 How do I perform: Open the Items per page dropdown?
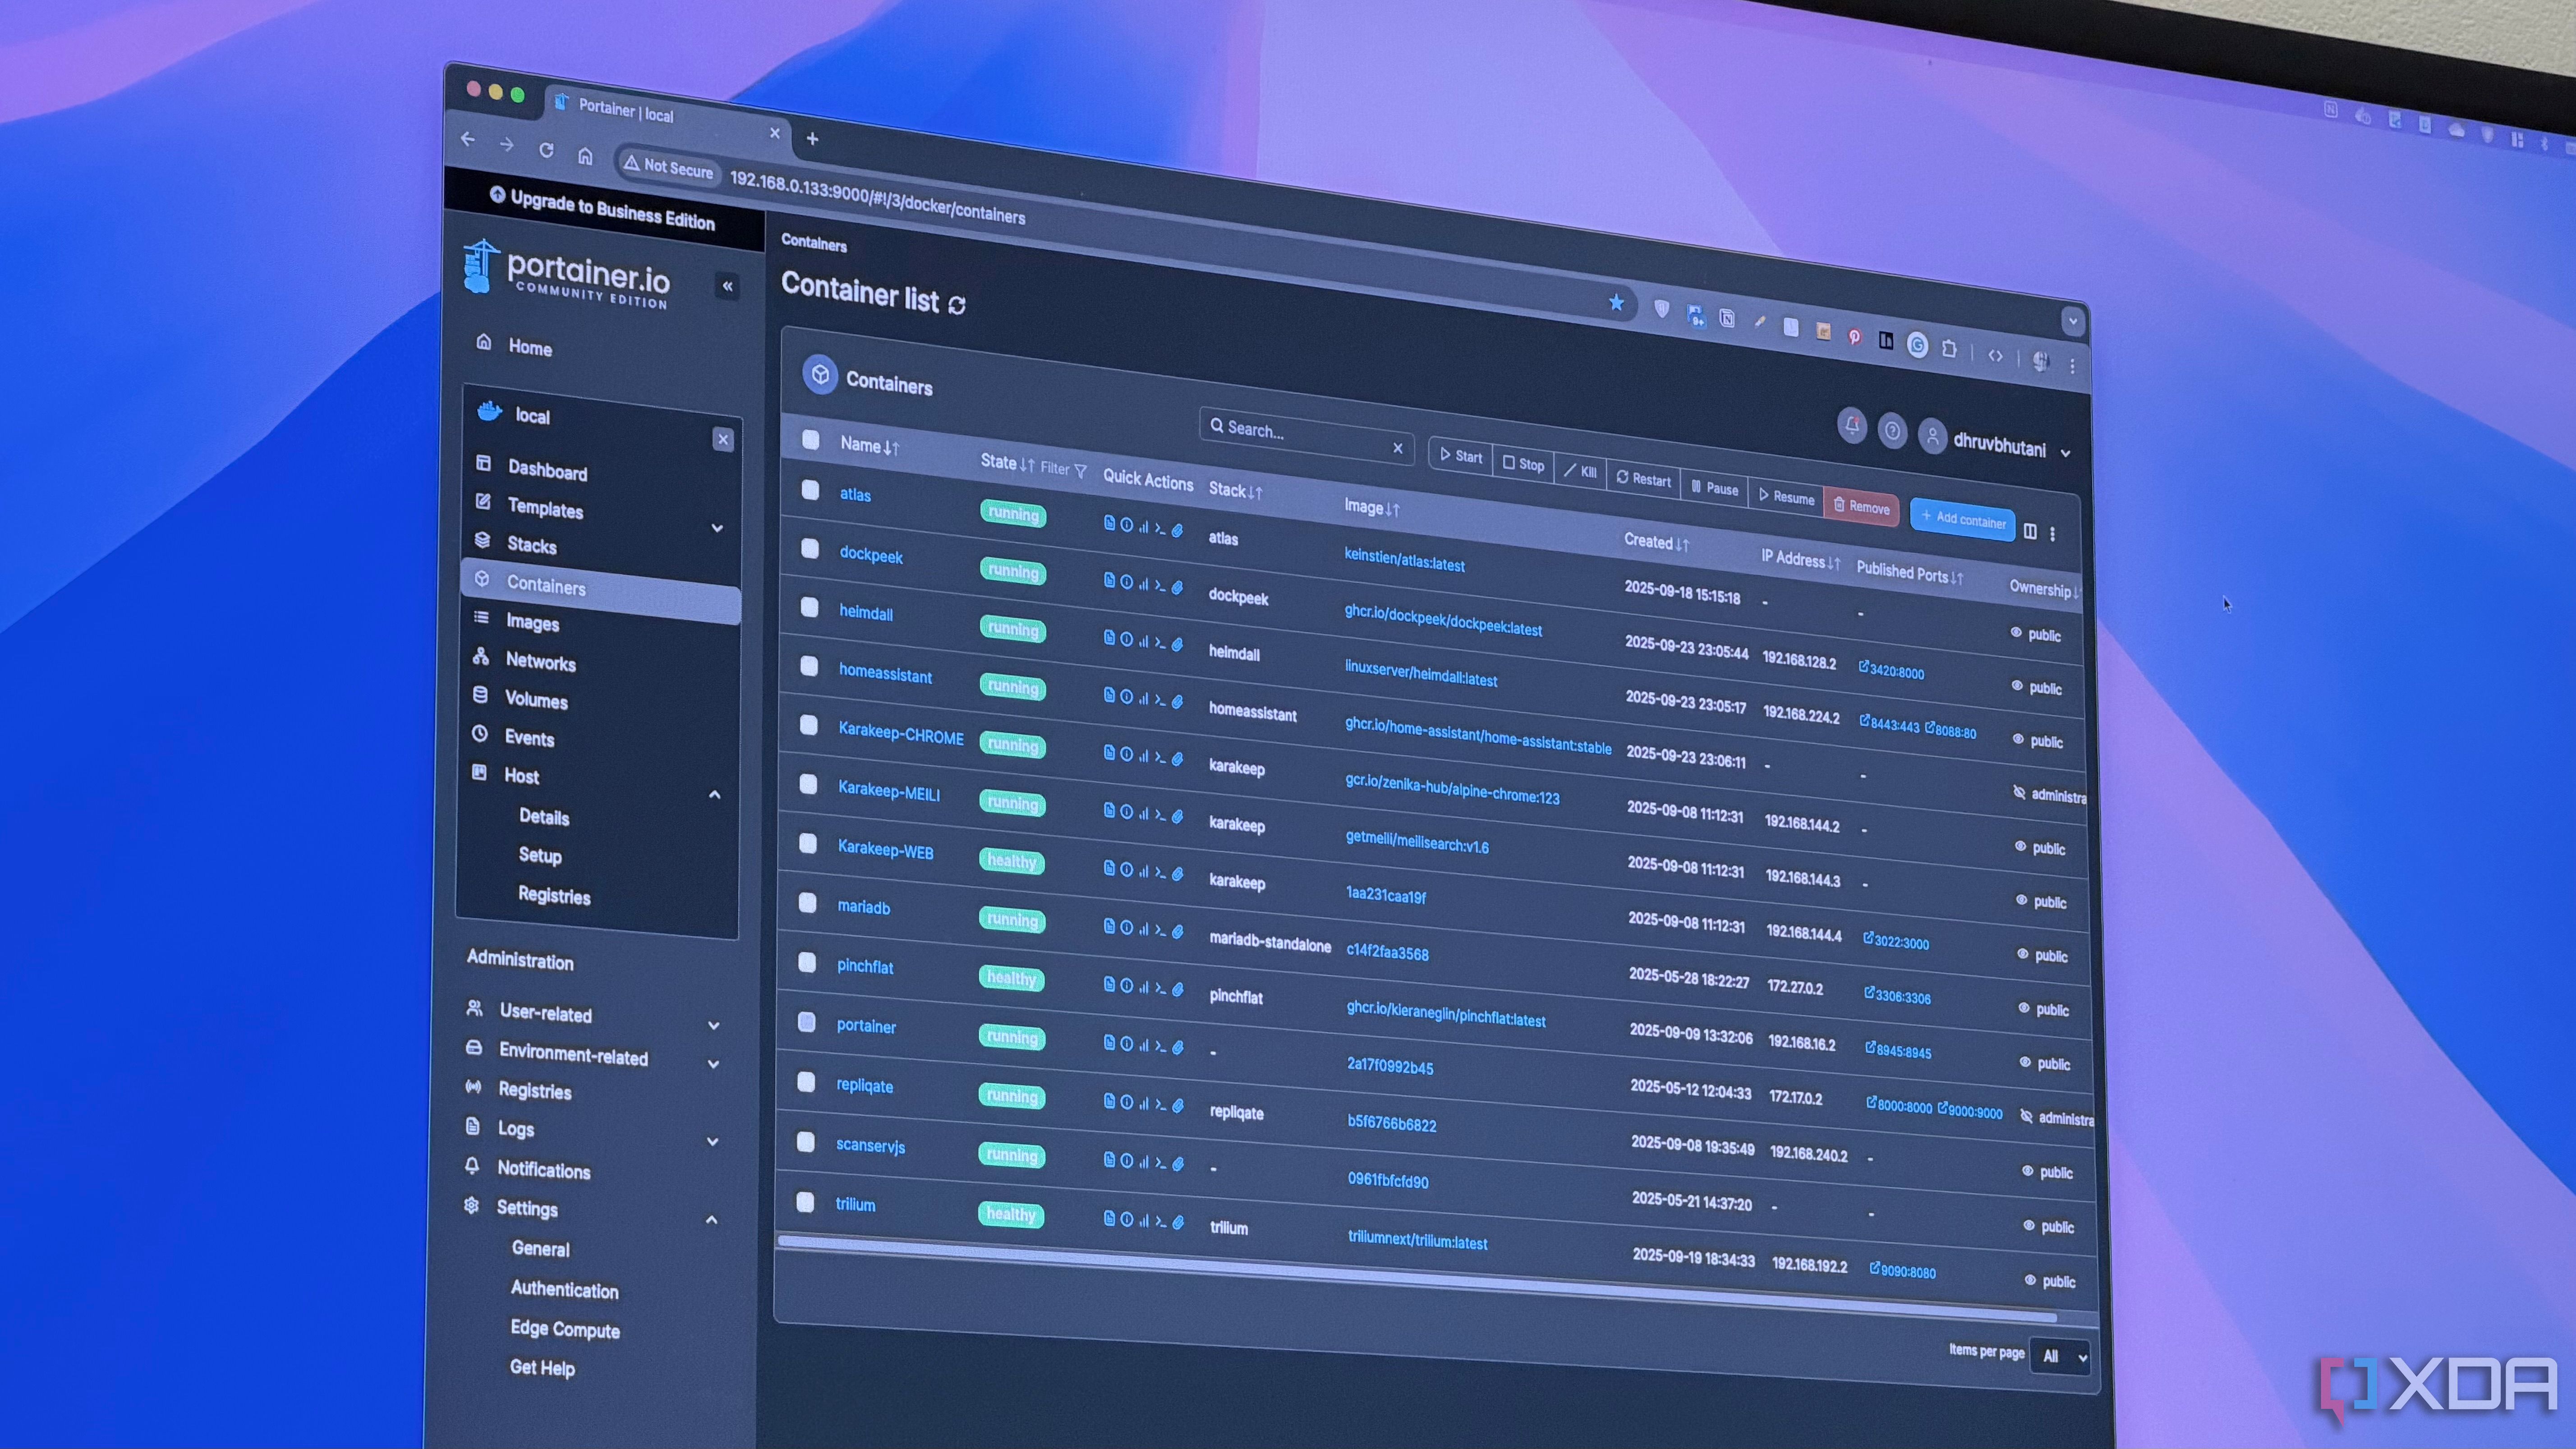click(x=2060, y=1357)
